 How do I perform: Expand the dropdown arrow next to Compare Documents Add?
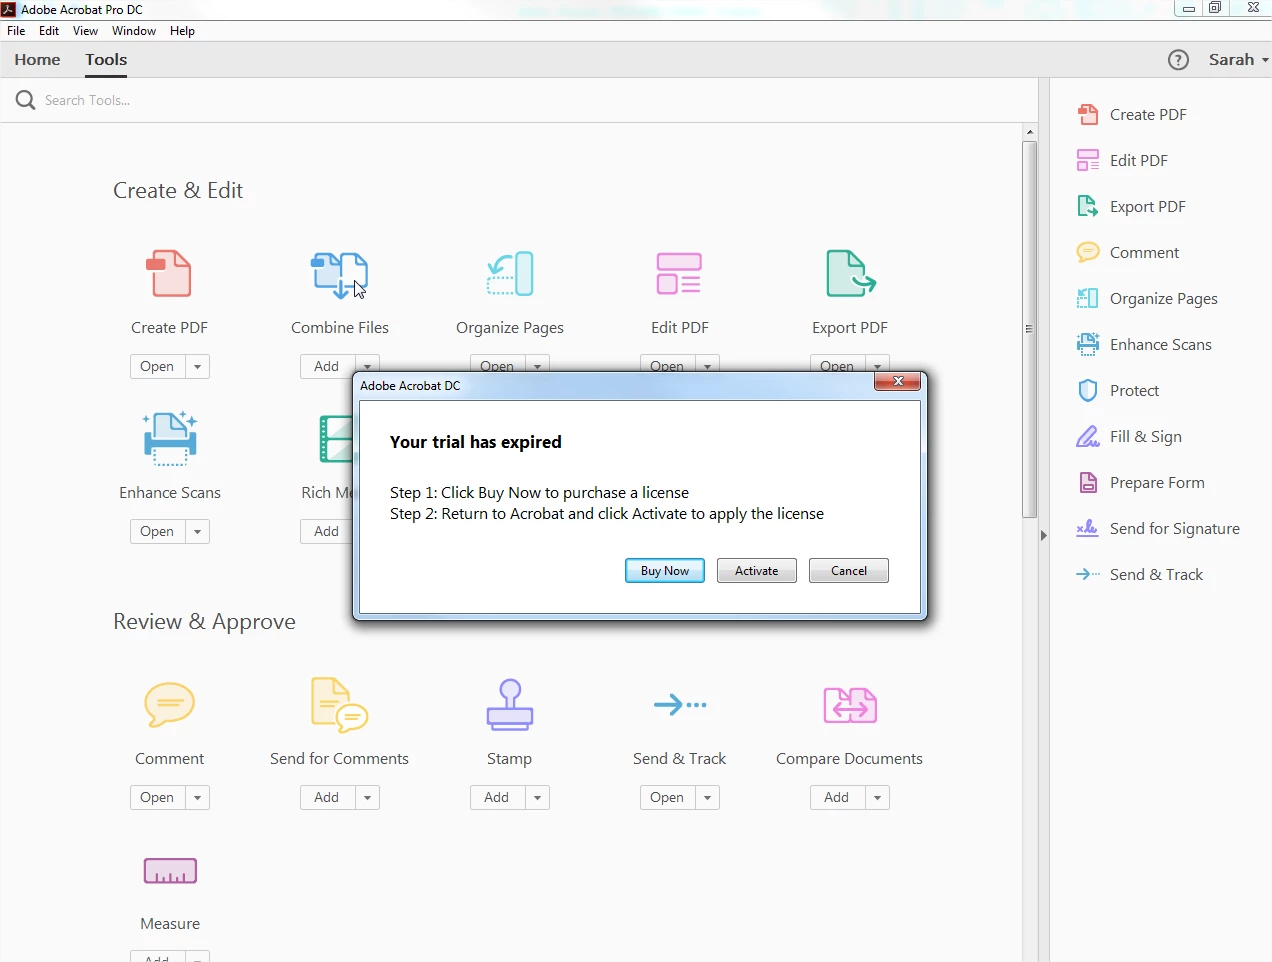coord(877,798)
